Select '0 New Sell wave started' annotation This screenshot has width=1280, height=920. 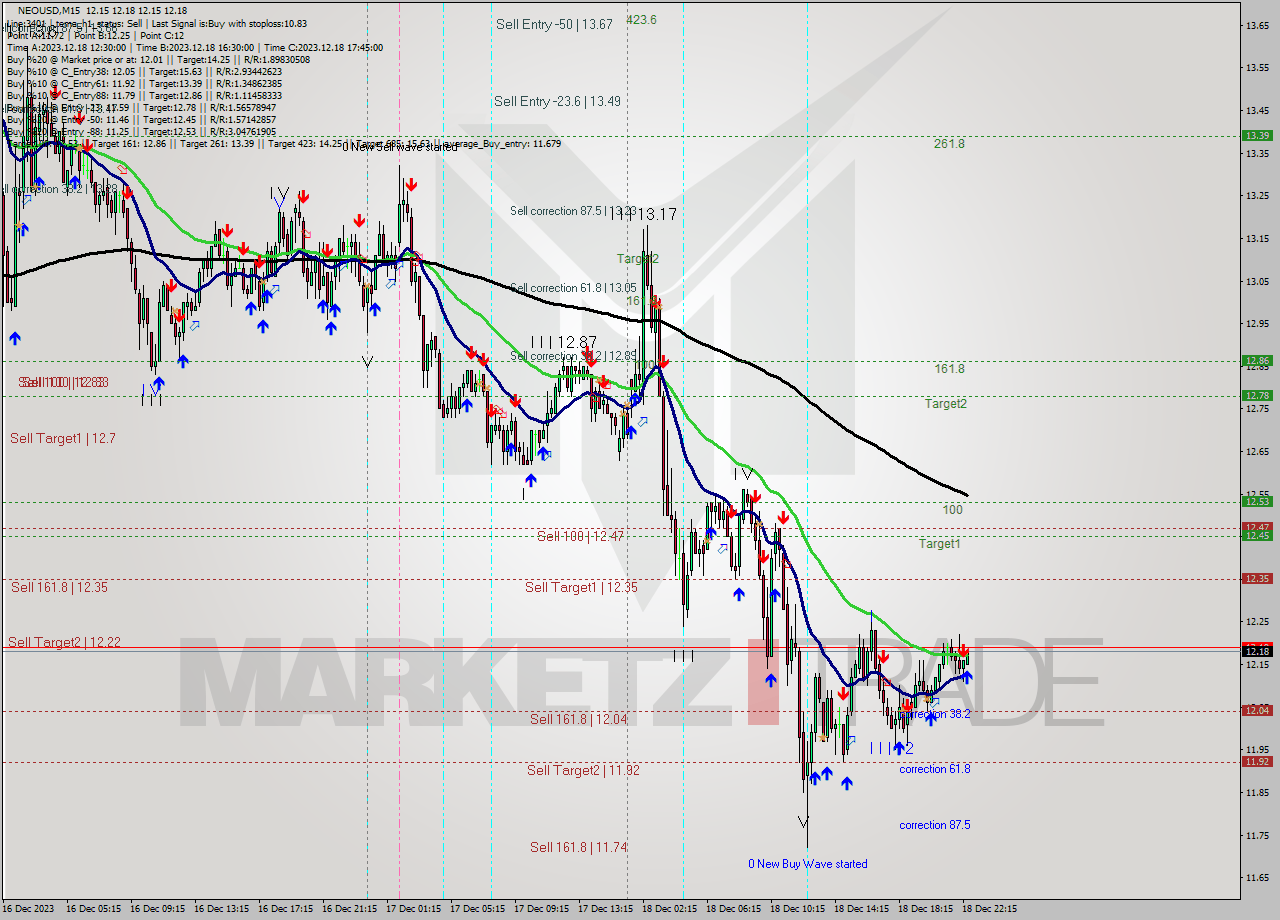tap(400, 147)
